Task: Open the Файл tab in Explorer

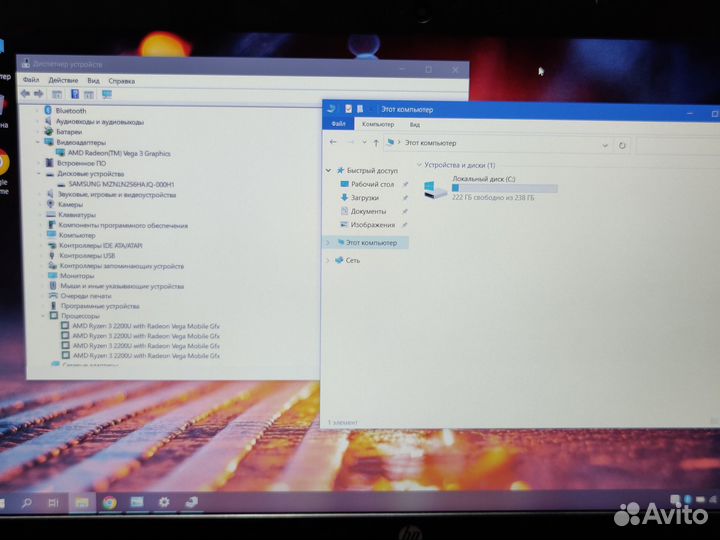Action: pyautogui.click(x=338, y=125)
